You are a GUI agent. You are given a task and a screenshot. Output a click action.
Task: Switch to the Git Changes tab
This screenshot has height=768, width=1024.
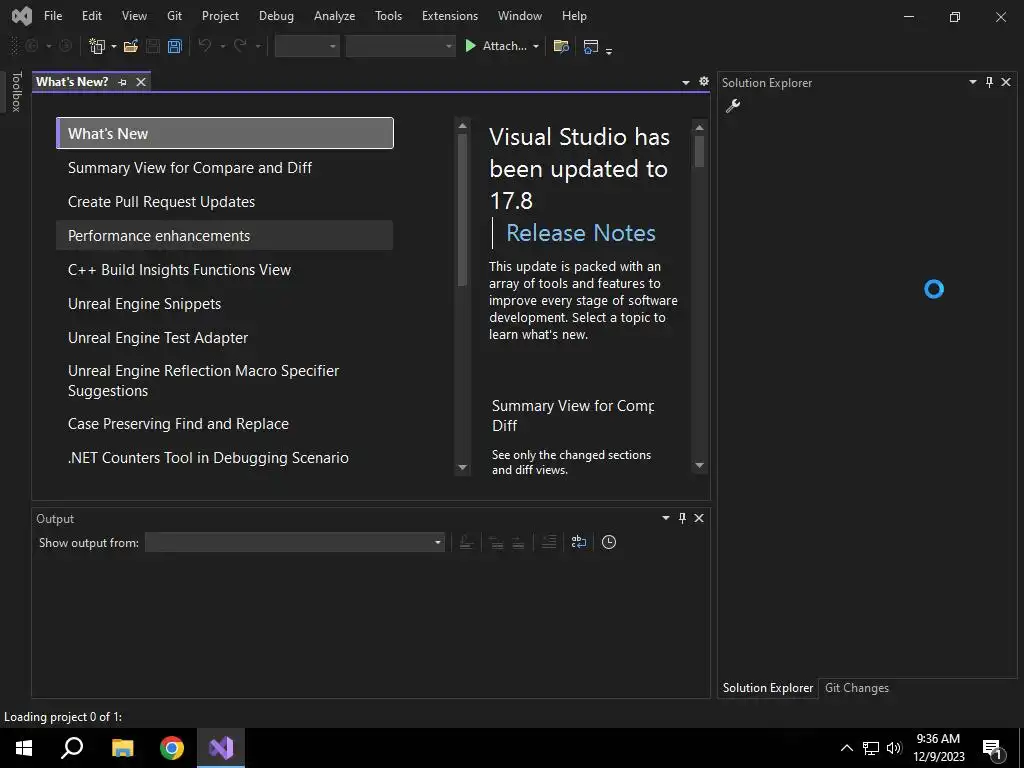coord(857,688)
